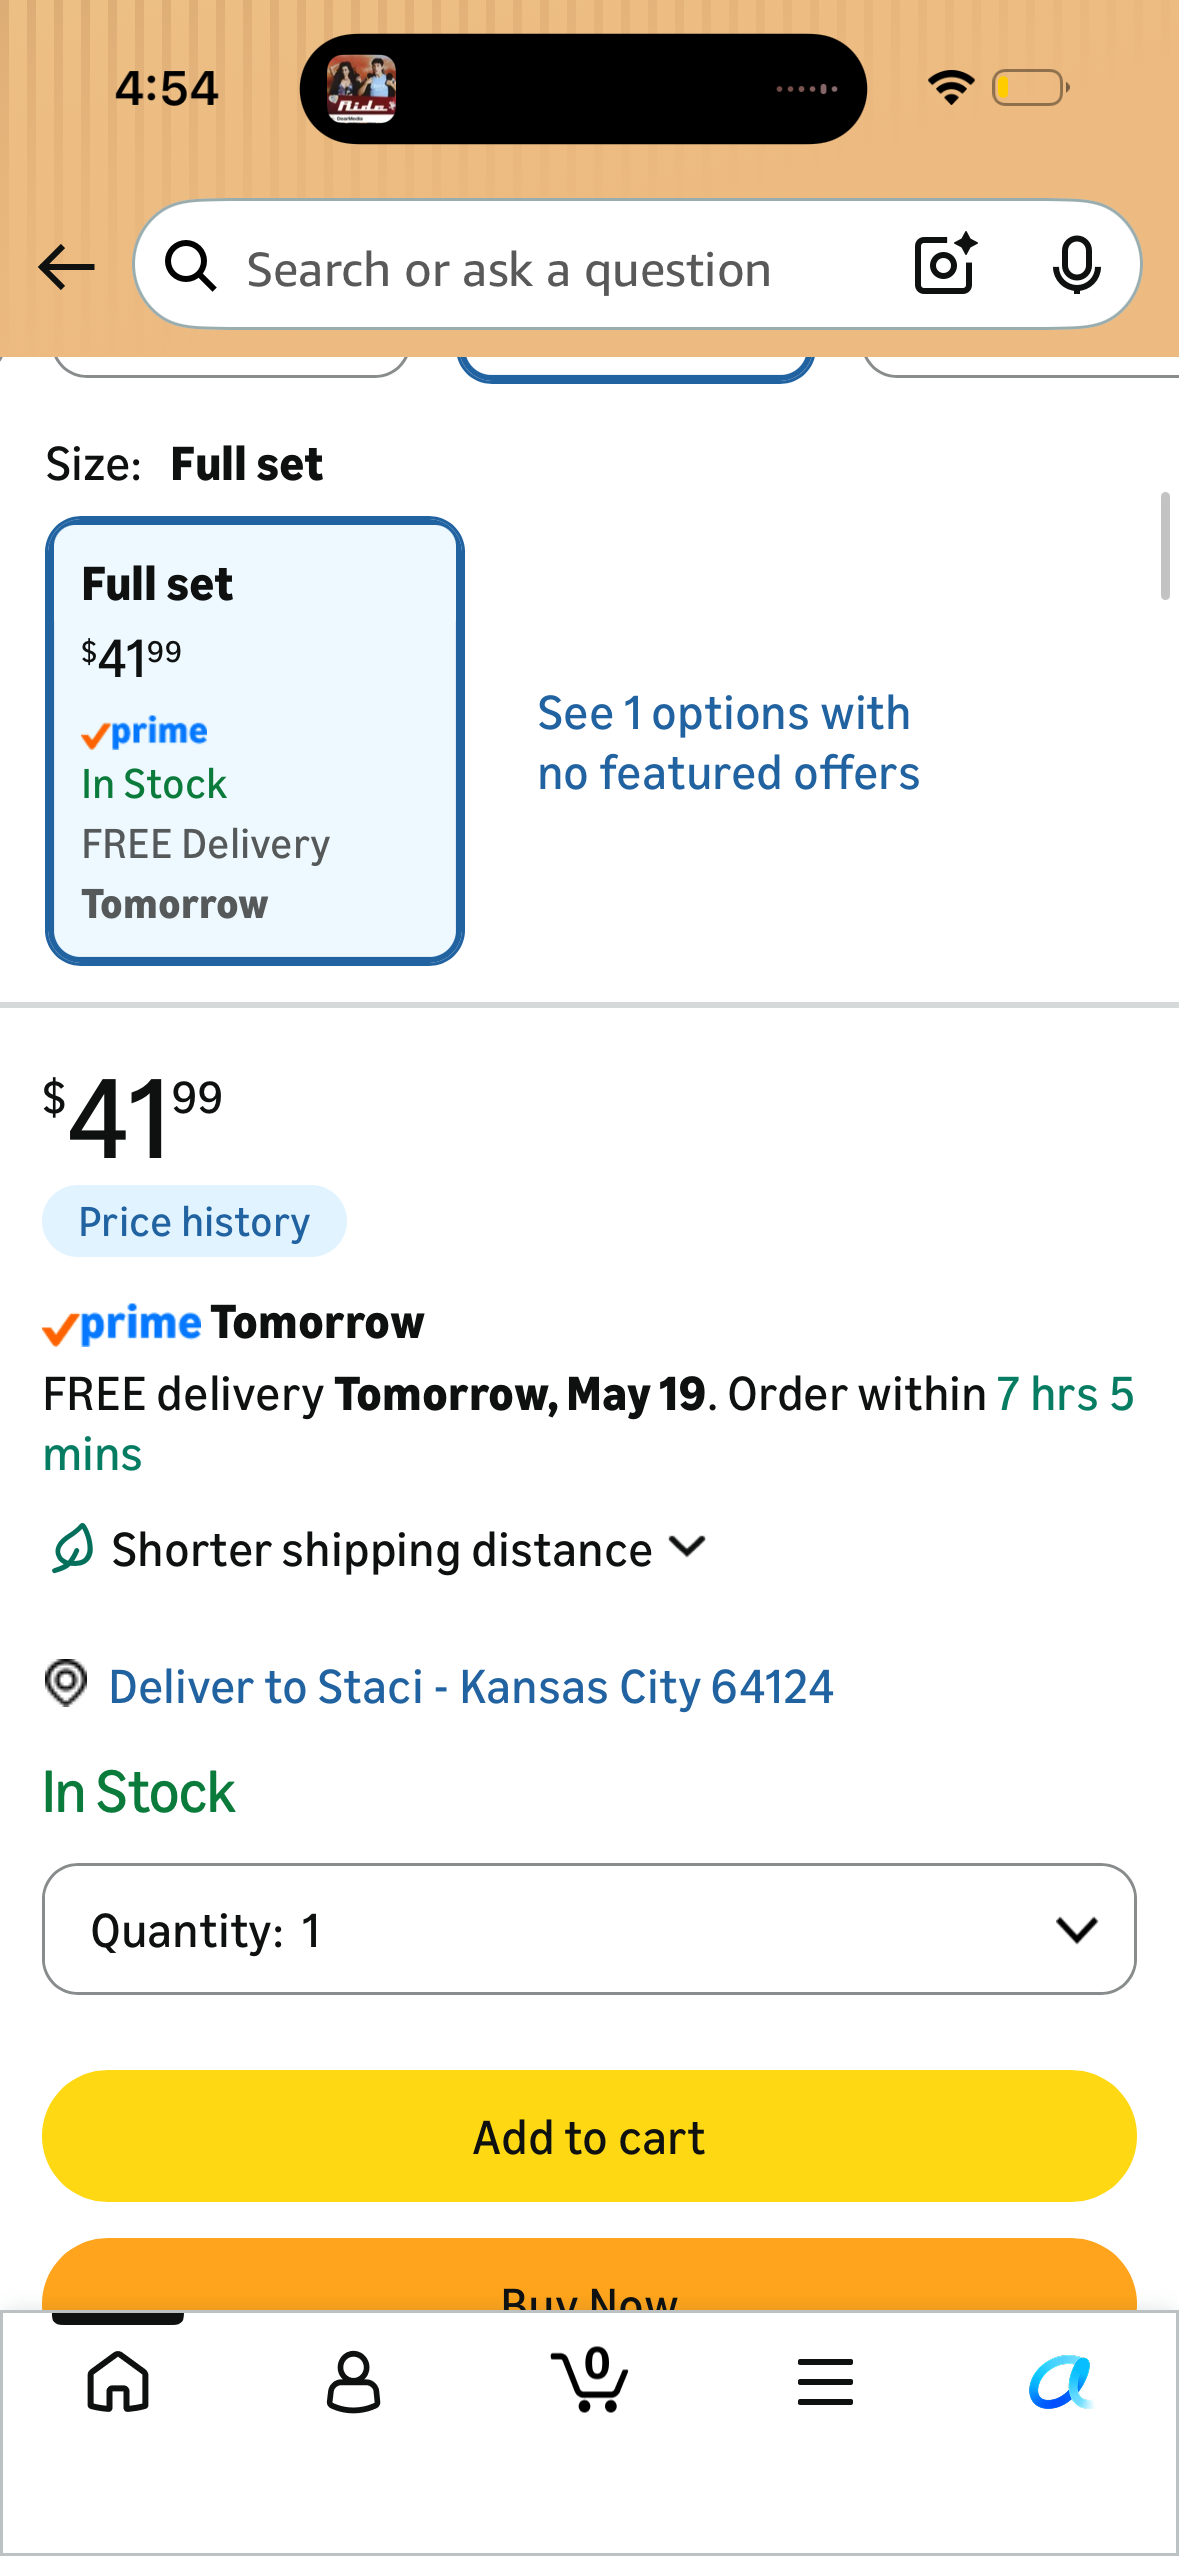The height and width of the screenshot is (2556, 1179).
Task: Click Add to cart button
Action: click(589, 2136)
